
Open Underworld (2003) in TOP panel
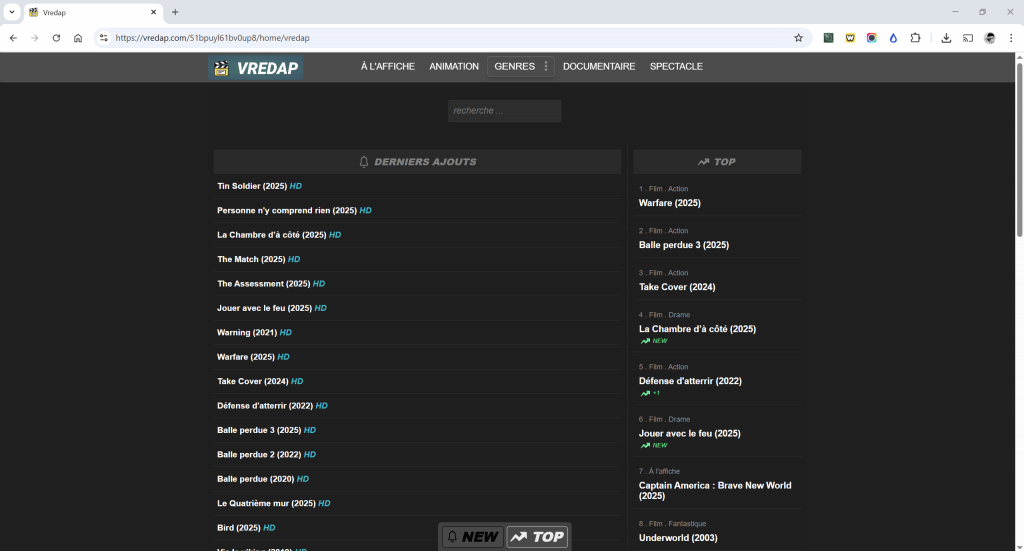678,538
